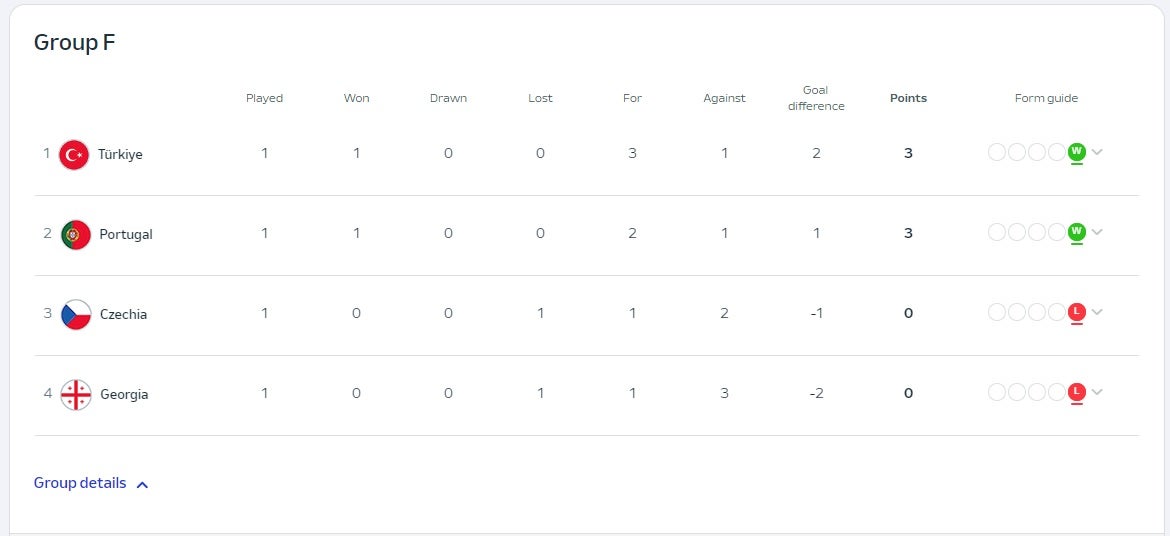This screenshot has height=536, width=1170.
Task: Click Georgia's red L form badge
Action: pyautogui.click(x=1077, y=392)
